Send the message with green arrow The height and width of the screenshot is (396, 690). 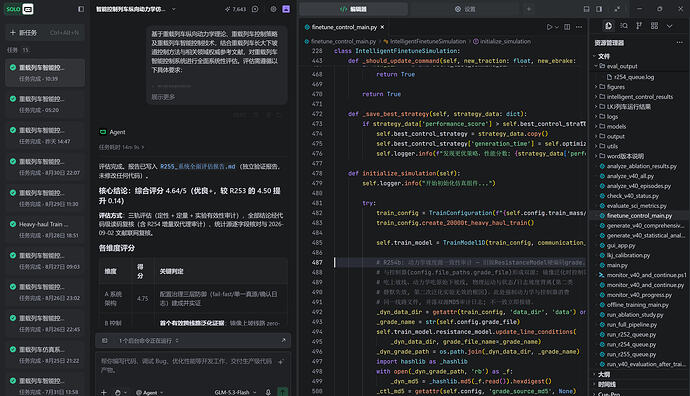click(x=283, y=392)
